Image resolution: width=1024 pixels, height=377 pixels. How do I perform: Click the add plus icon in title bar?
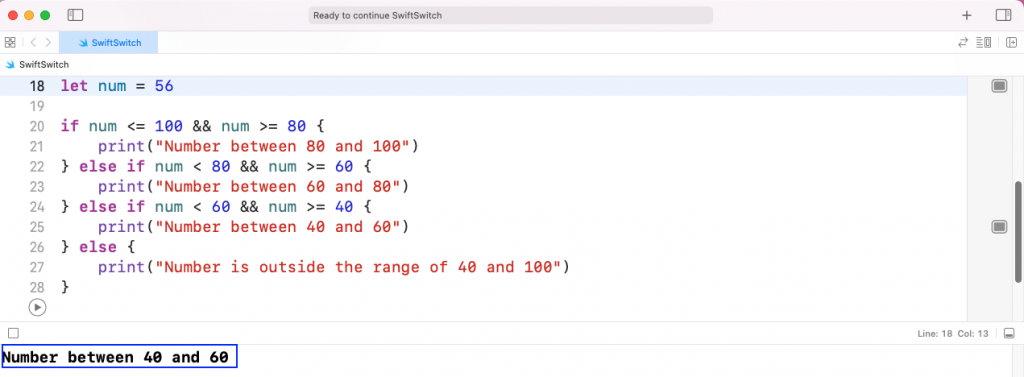[967, 15]
